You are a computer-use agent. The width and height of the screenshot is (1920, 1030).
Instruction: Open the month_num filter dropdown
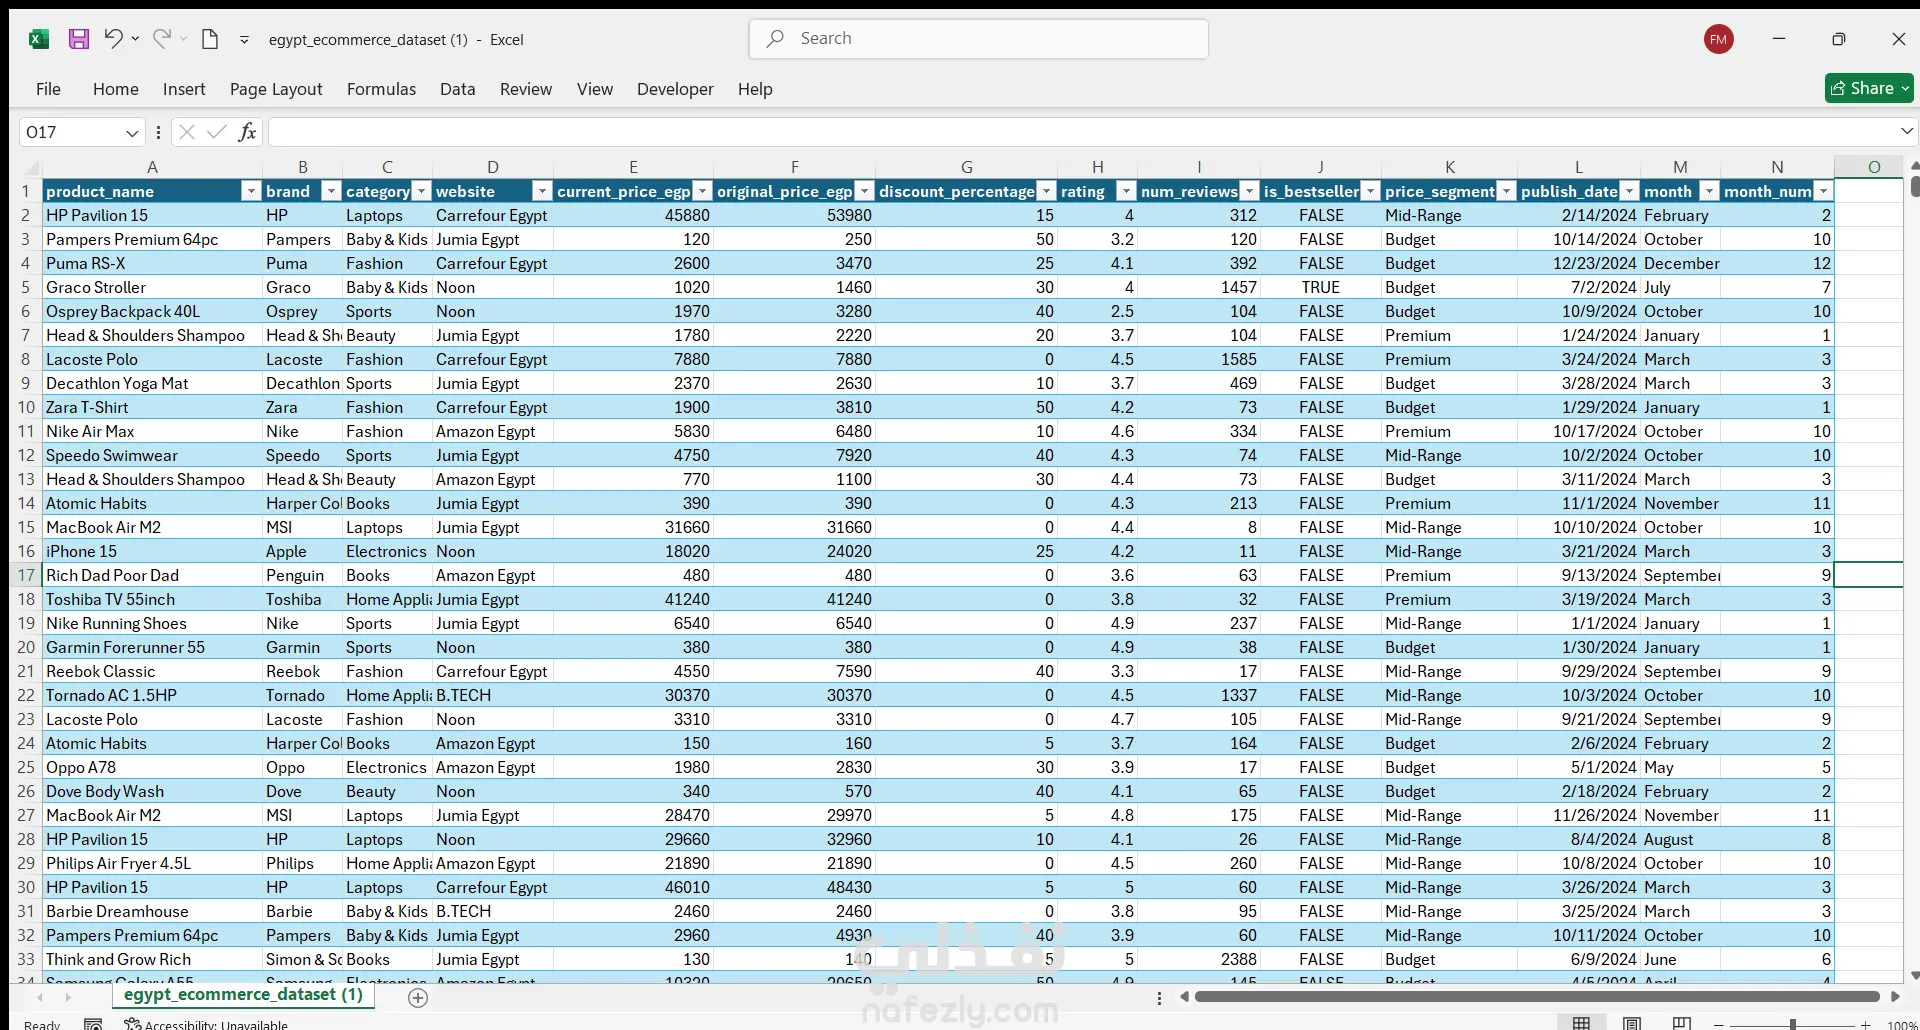[x=1823, y=191]
